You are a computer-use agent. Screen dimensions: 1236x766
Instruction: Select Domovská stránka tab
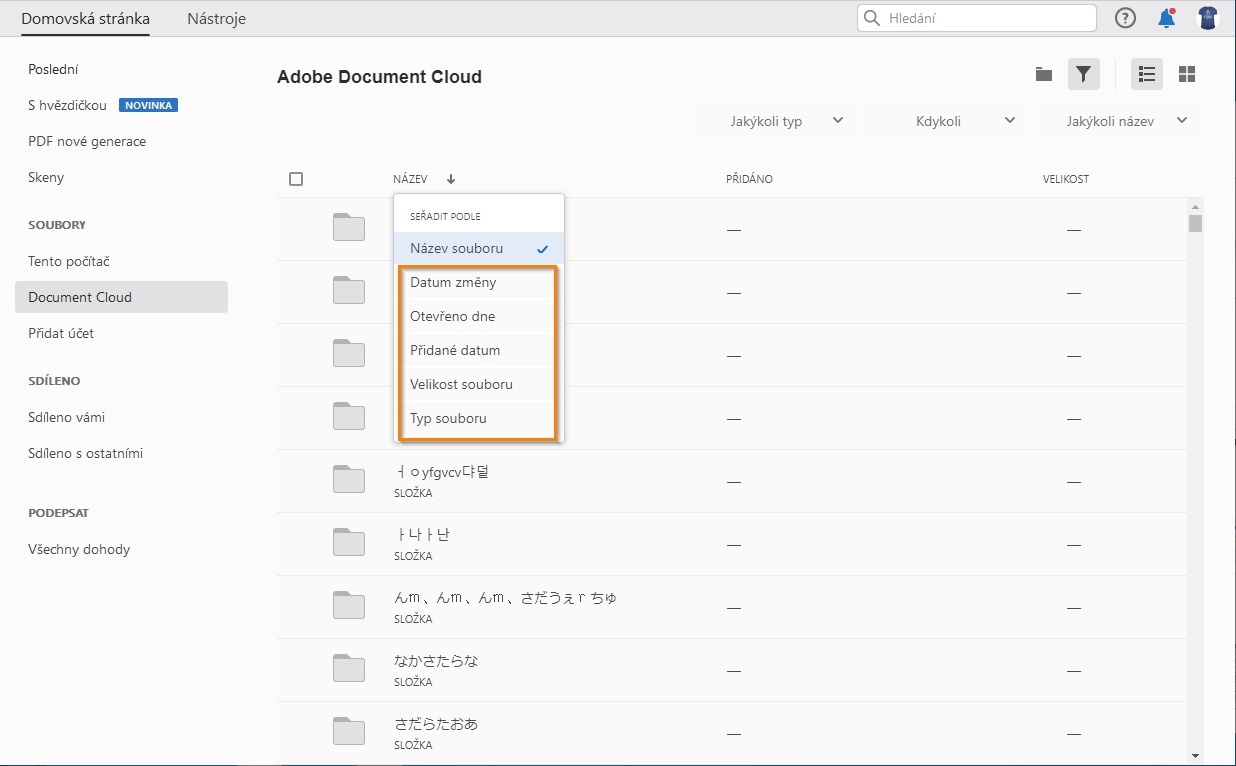pyautogui.click(x=85, y=18)
